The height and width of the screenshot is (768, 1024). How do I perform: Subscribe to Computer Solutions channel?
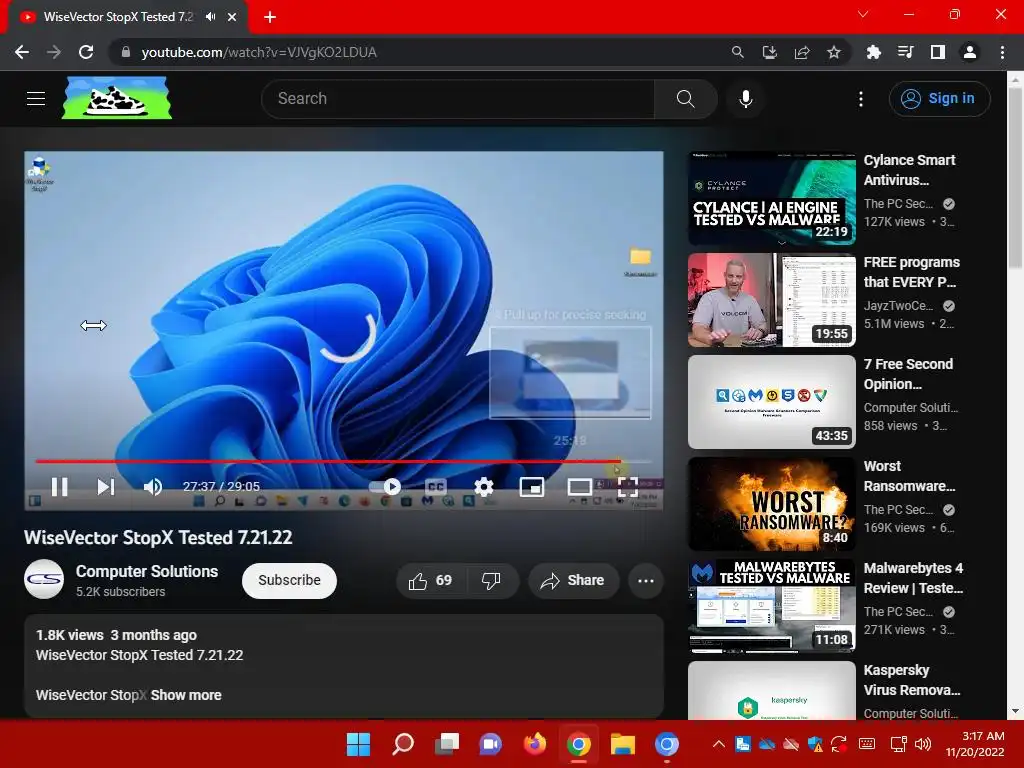(289, 581)
